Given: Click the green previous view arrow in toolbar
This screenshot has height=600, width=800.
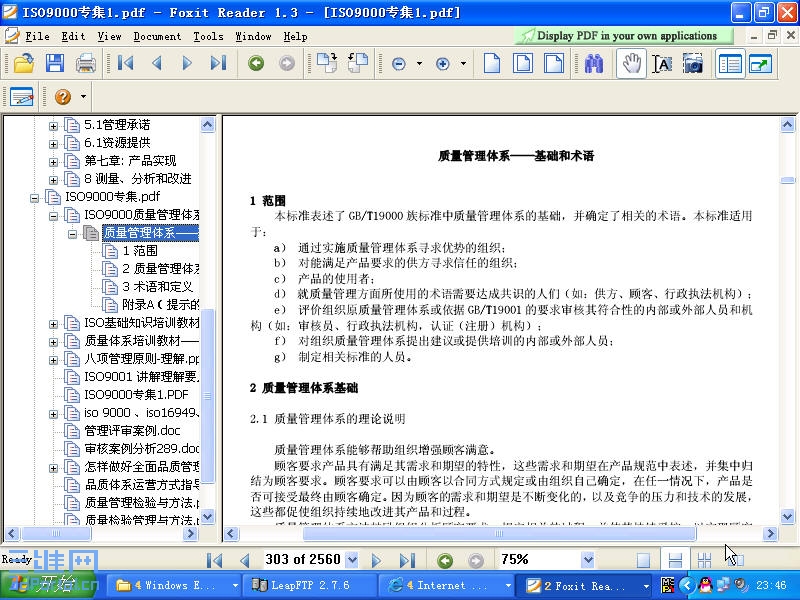Looking at the screenshot, I should coord(256,63).
